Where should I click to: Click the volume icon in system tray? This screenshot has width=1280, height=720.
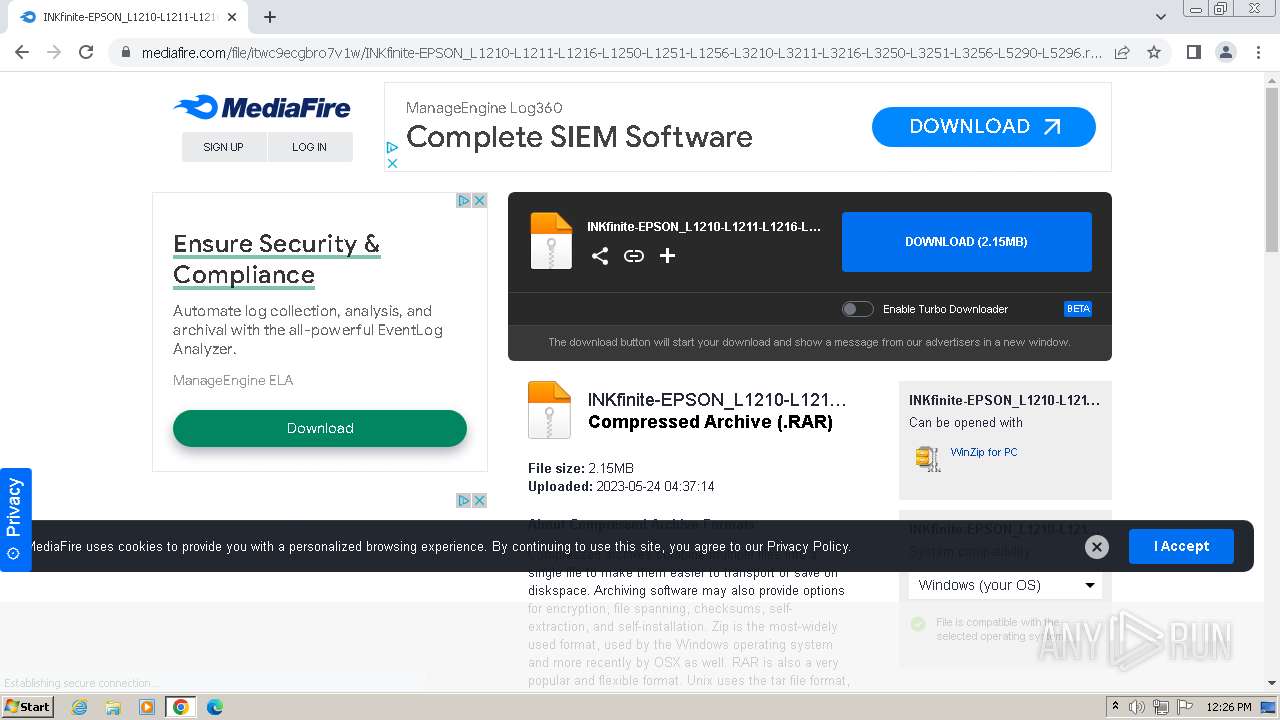point(1136,707)
